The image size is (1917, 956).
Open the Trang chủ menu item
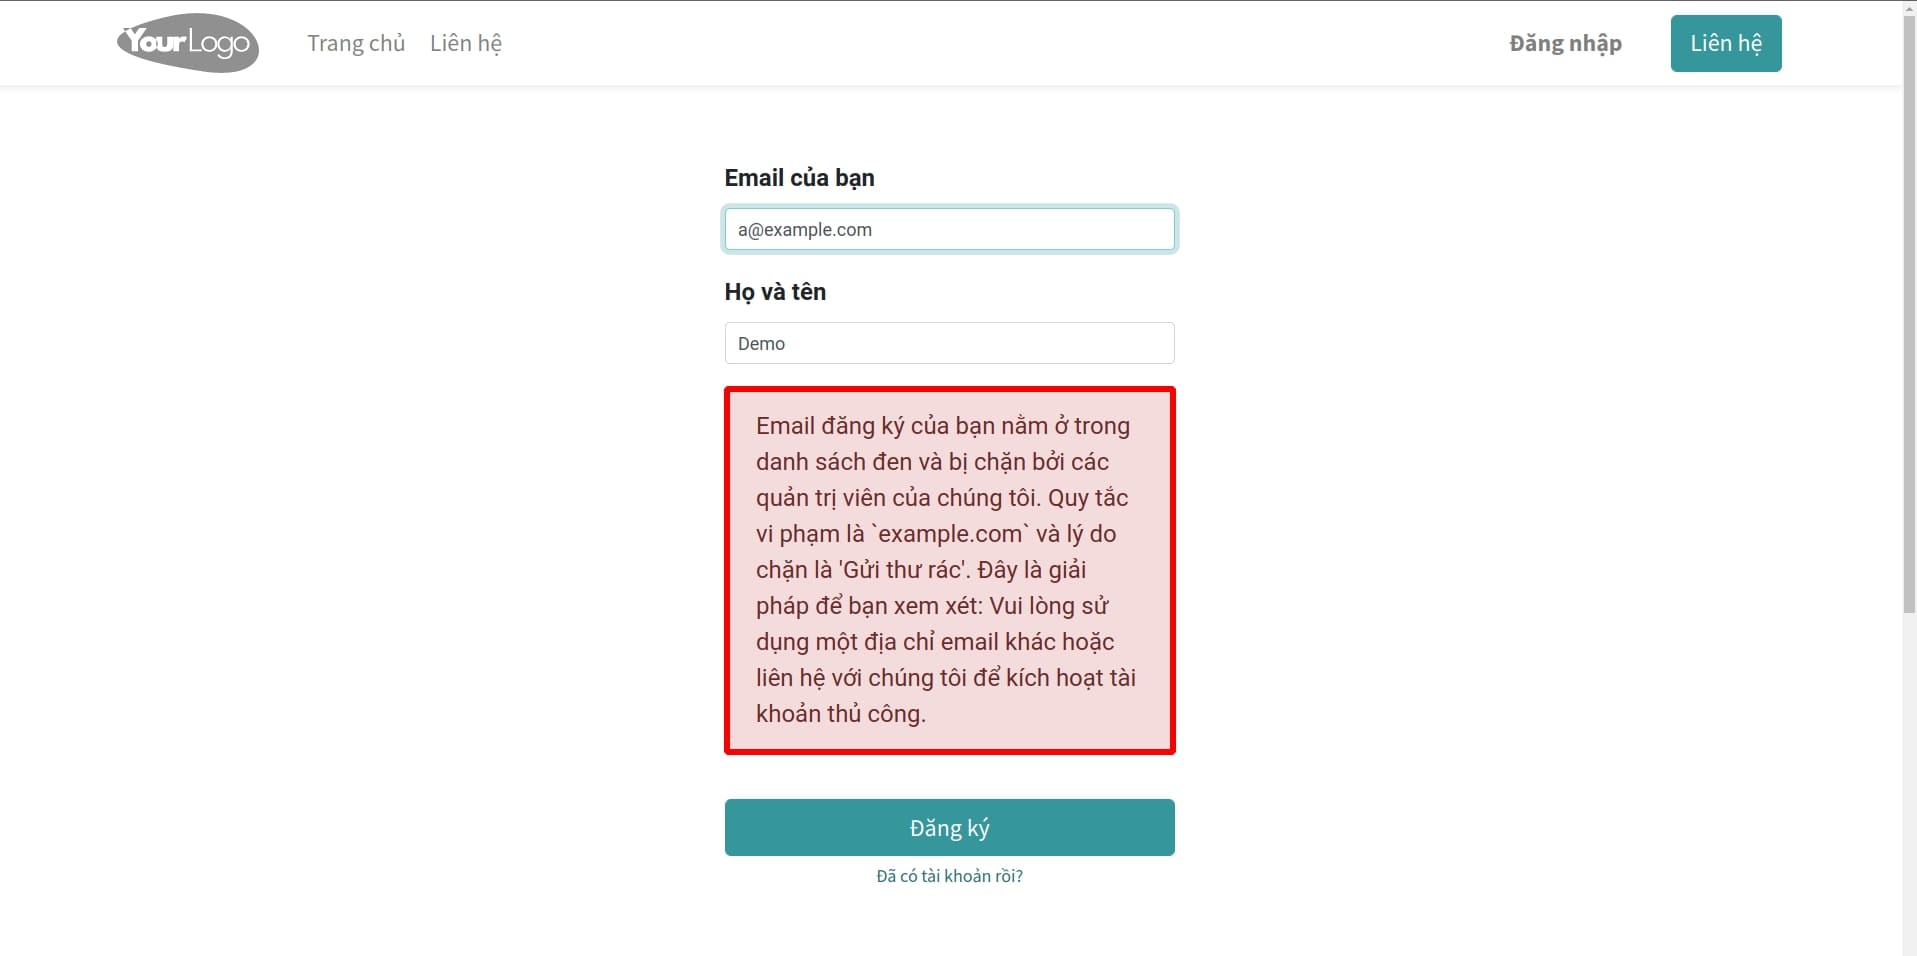pyautogui.click(x=356, y=43)
